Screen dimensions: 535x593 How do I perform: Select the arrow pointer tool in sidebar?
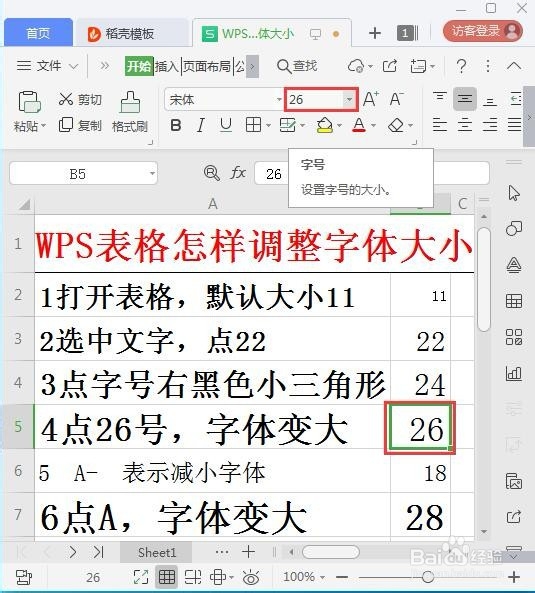pyautogui.click(x=514, y=193)
